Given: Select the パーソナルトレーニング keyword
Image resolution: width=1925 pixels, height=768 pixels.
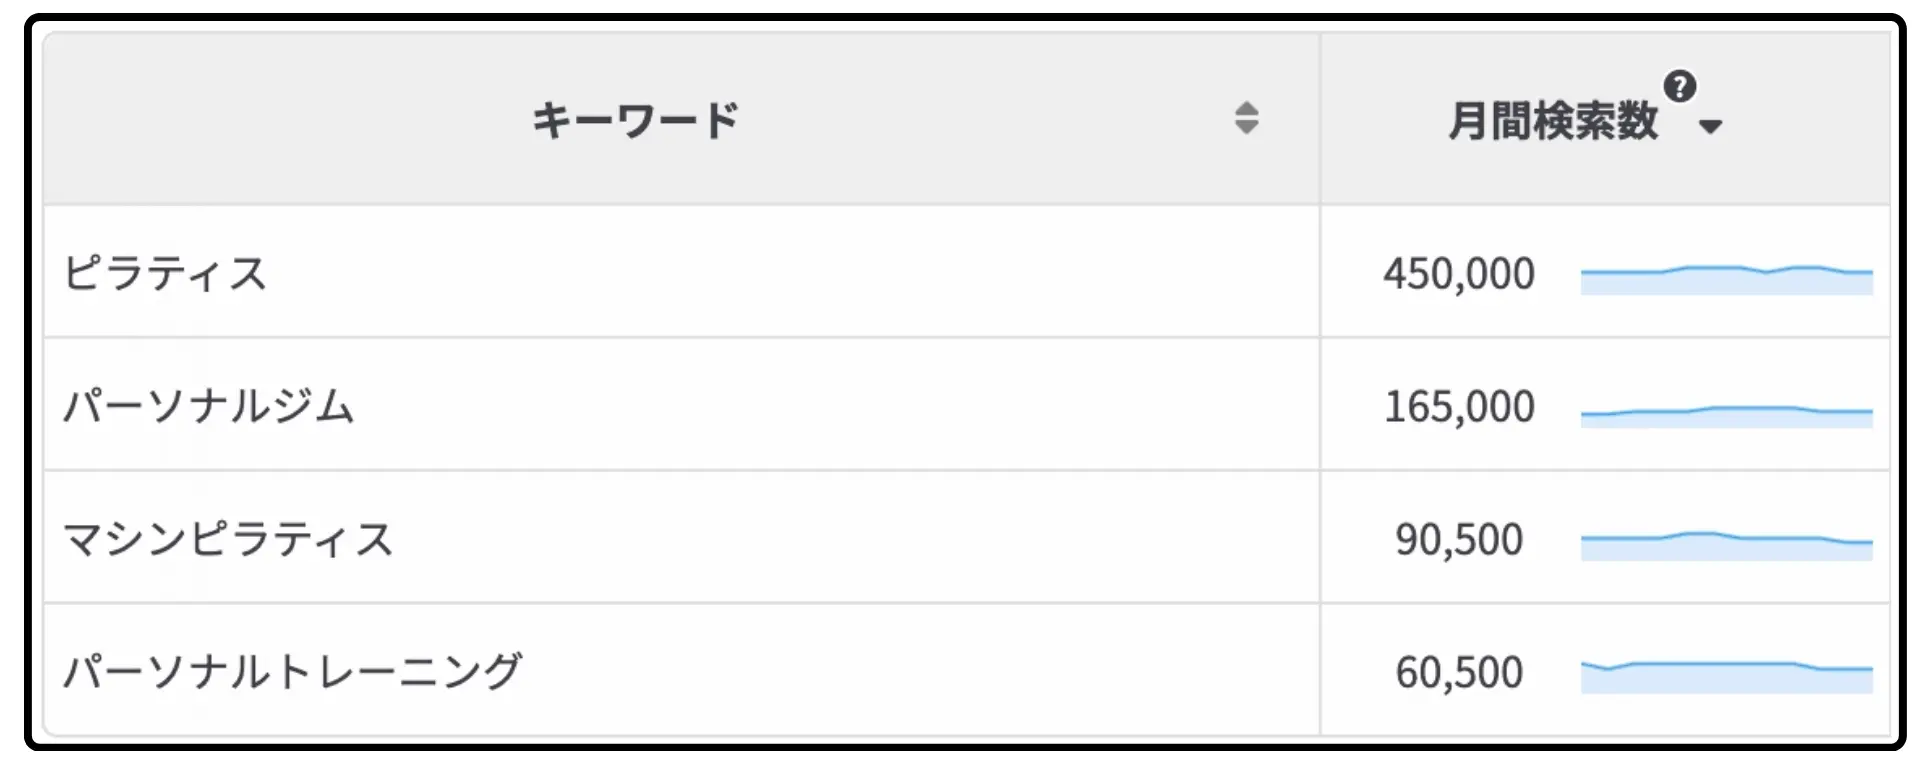Looking at the screenshot, I should pyautogui.click(x=293, y=671).
